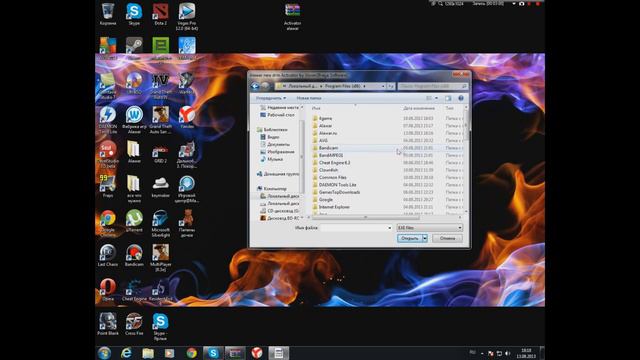
Task: Launch uTorrent from the desktop
Action: coord(134,221)
